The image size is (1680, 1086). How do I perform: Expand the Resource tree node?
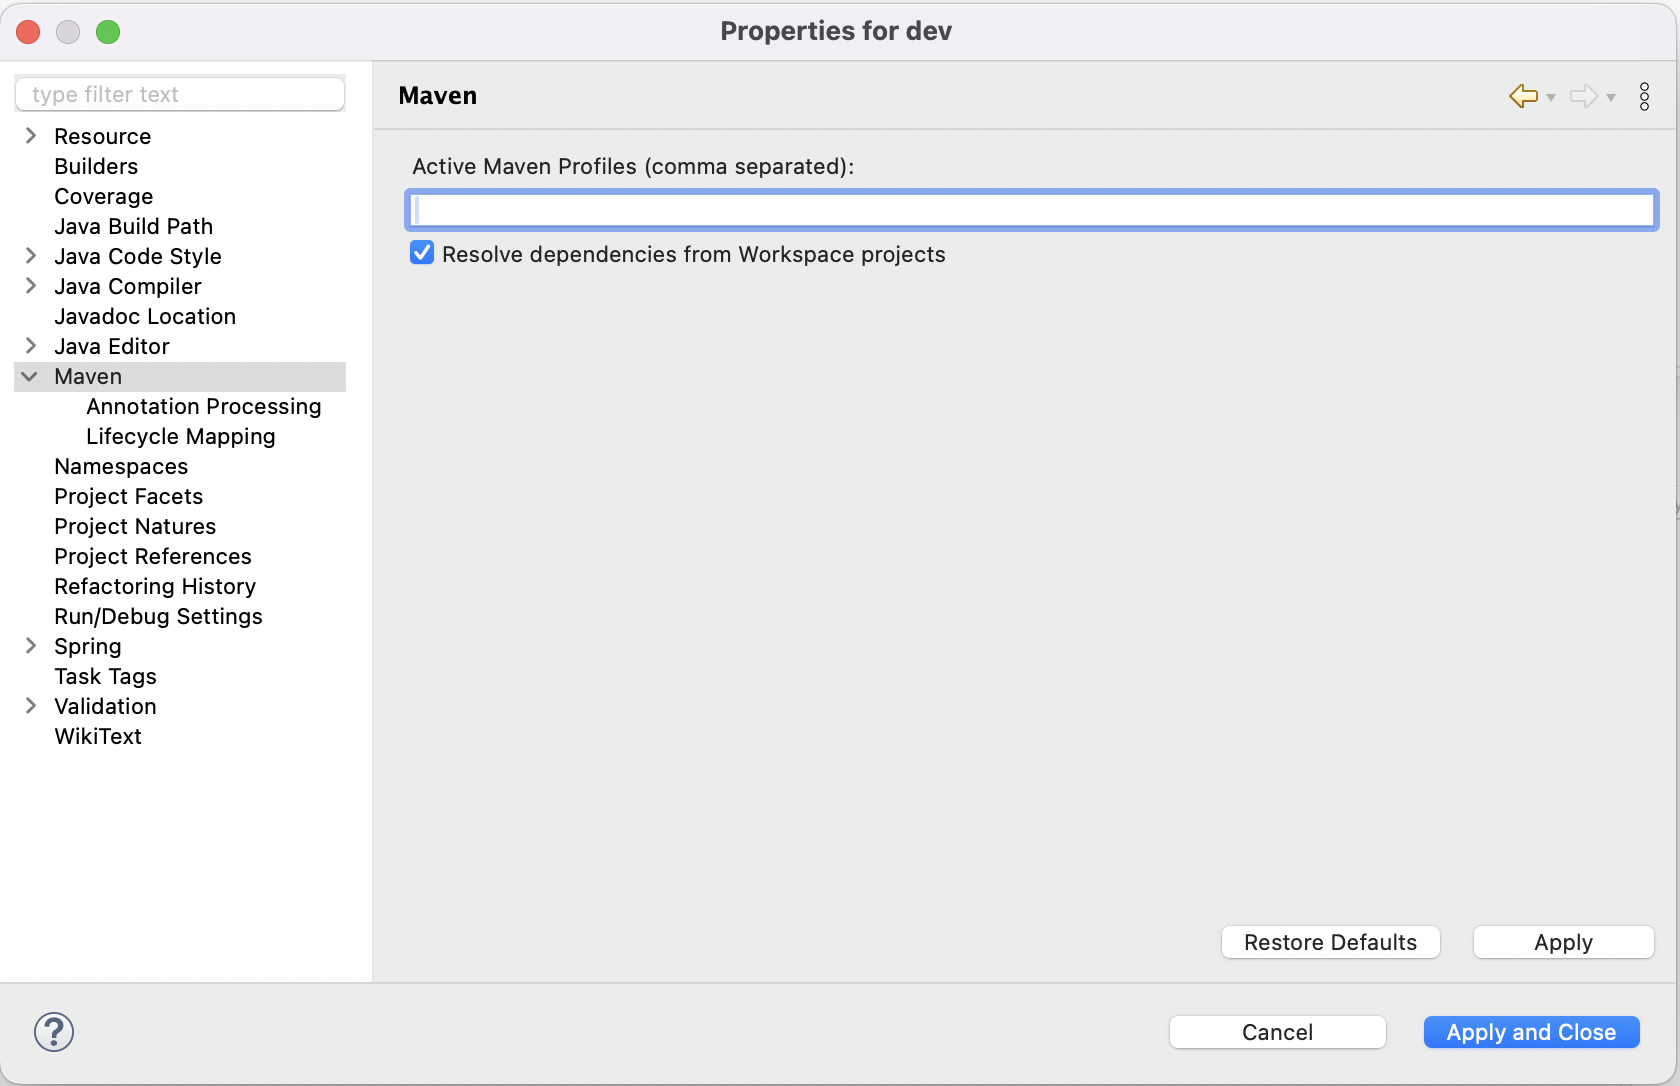31,136
